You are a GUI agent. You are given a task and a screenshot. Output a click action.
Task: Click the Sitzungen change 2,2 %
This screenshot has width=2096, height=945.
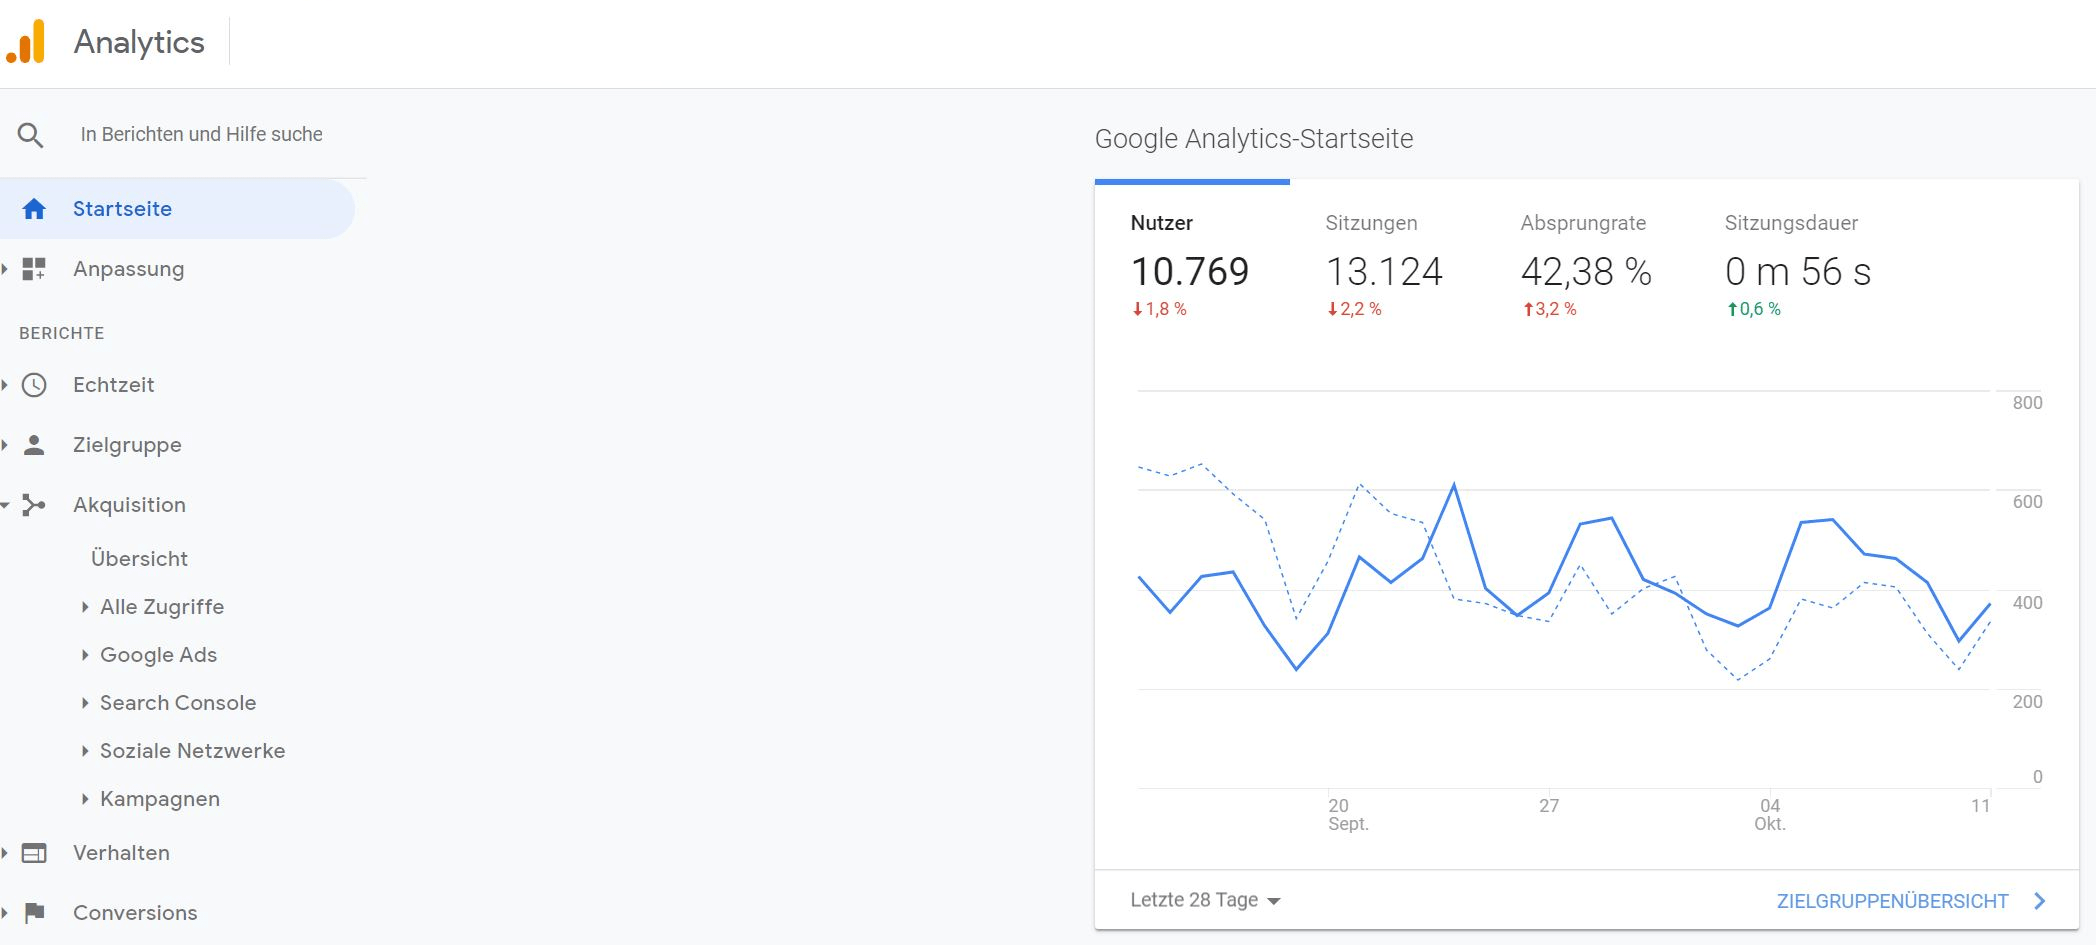1355,309
